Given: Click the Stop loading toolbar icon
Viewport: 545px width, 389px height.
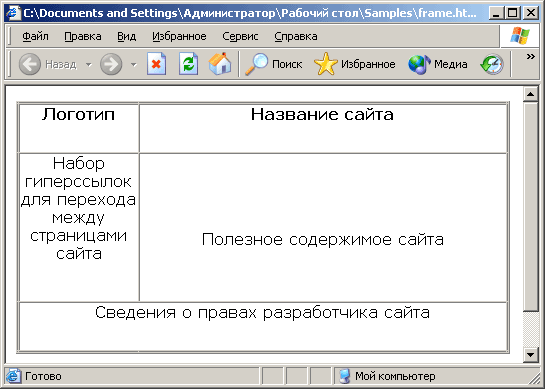Looking at the screenshot, I should click(x=156, y=64).
